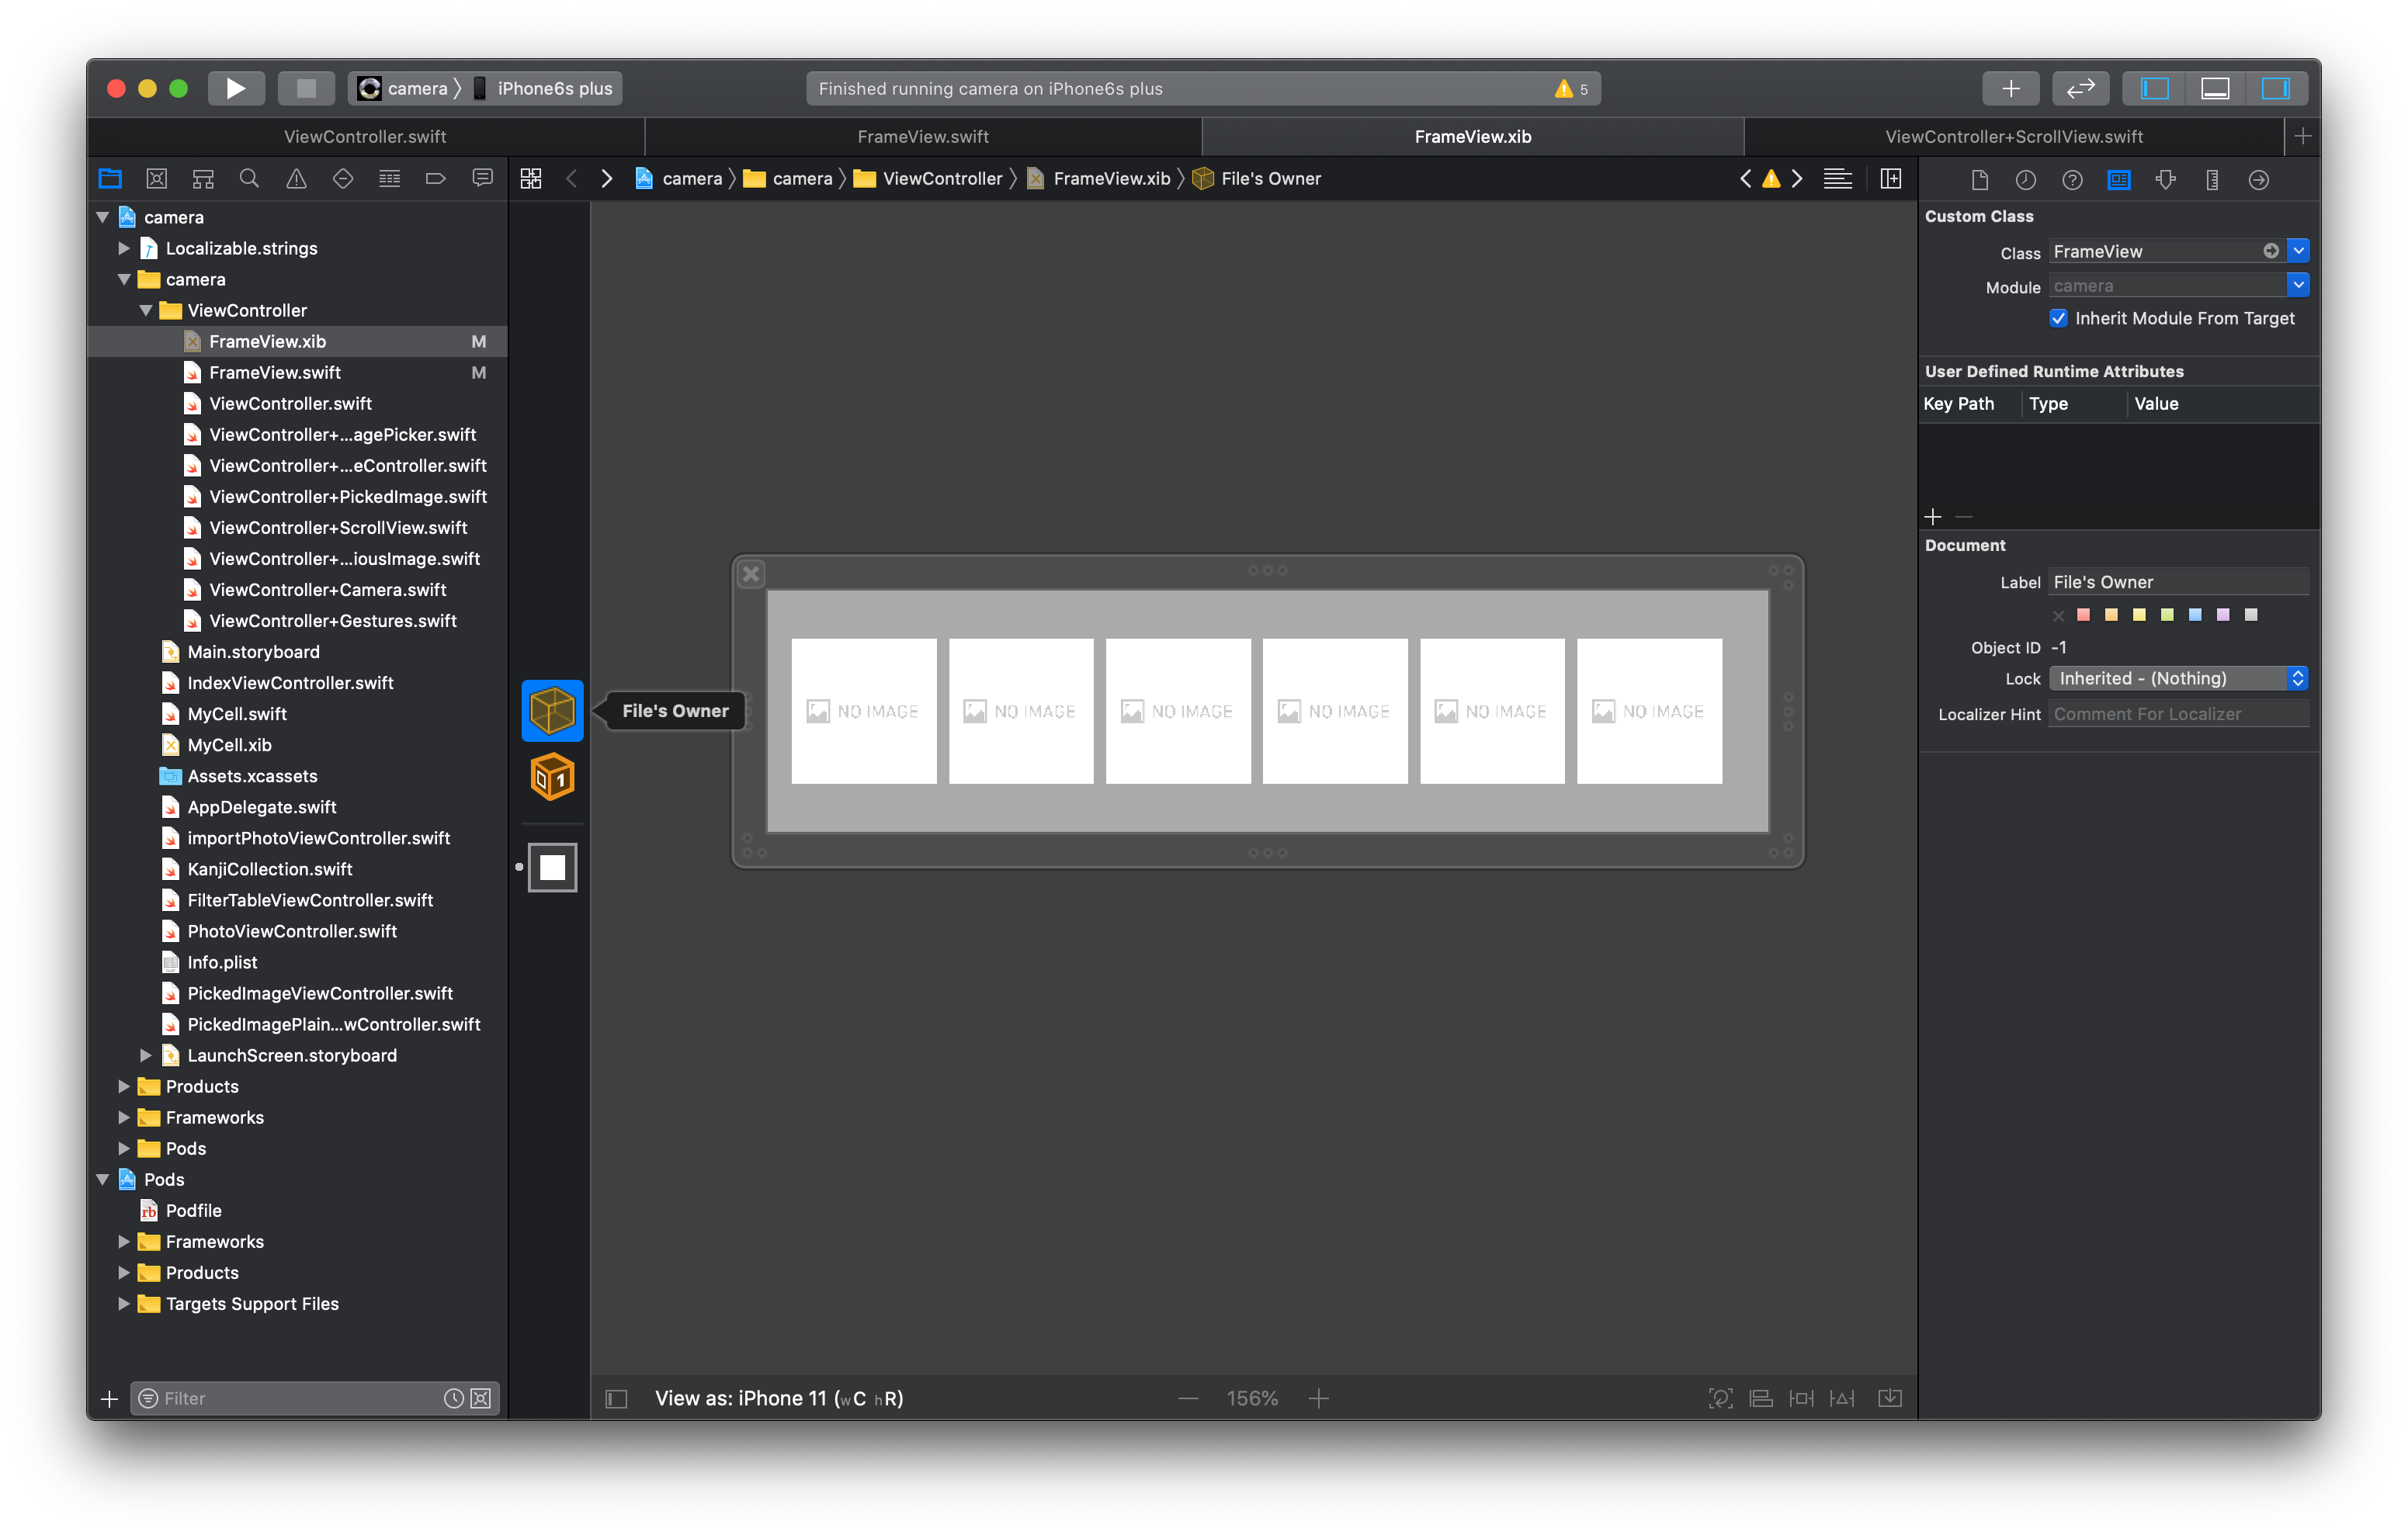The height and width of the screenshot is (1535, 2408).
Task: Click the Library plus button in toolbar
Action: point(2010,88)
